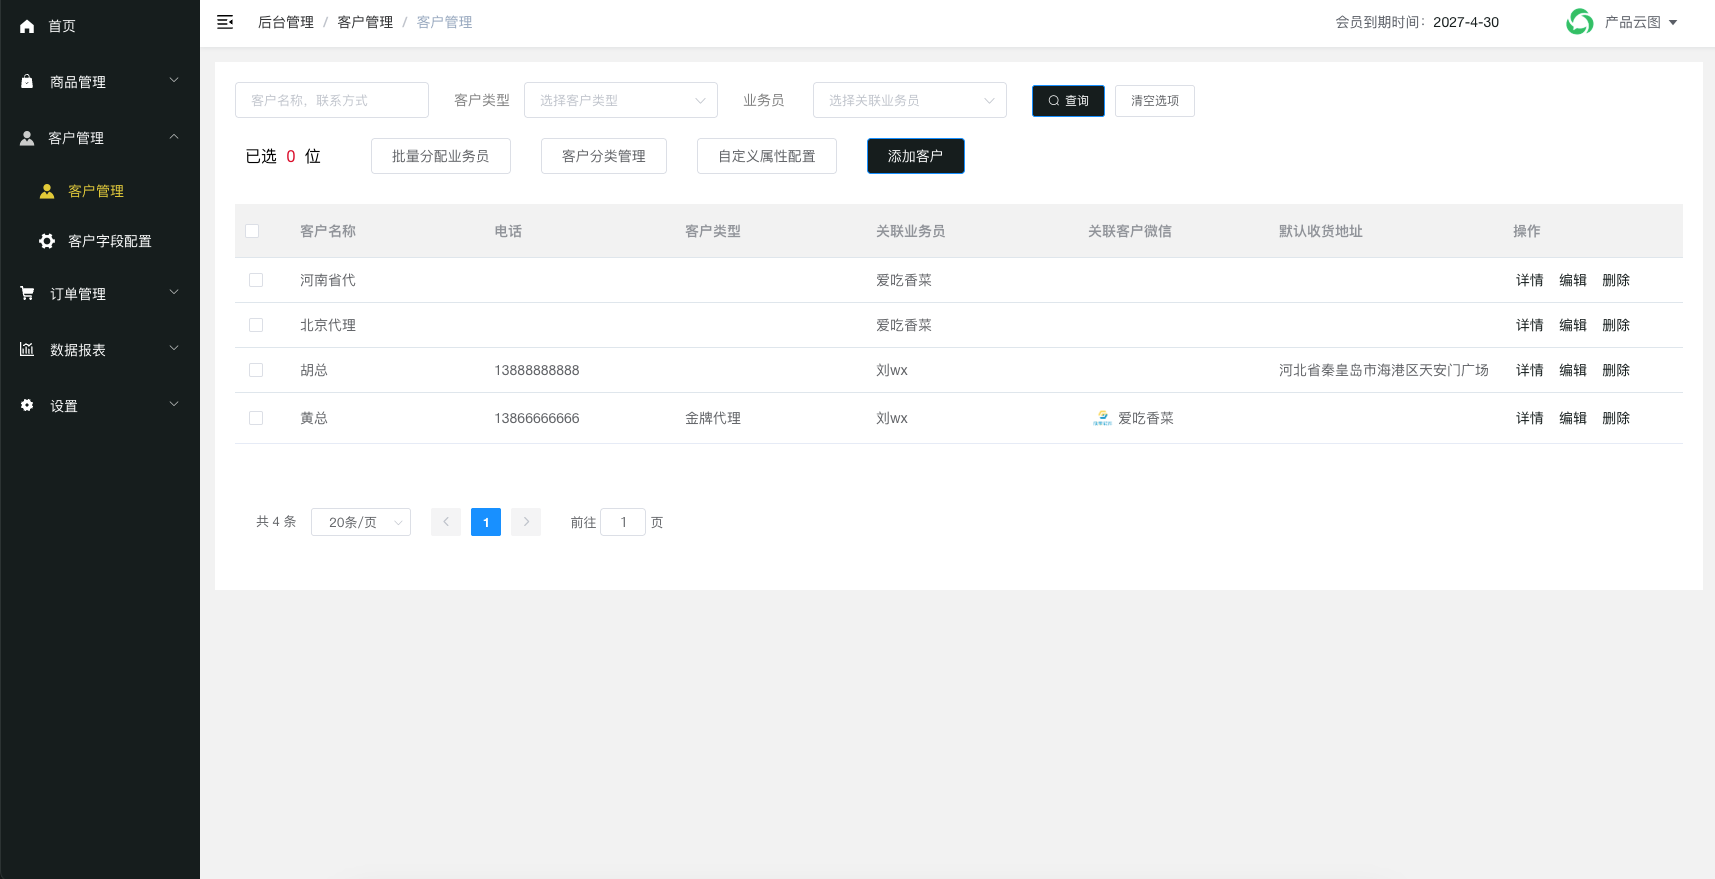View 详情 for 黄总
The height and width of the screenshot is (879, 1715).
pyautogui.click(x=1530, y=418)
